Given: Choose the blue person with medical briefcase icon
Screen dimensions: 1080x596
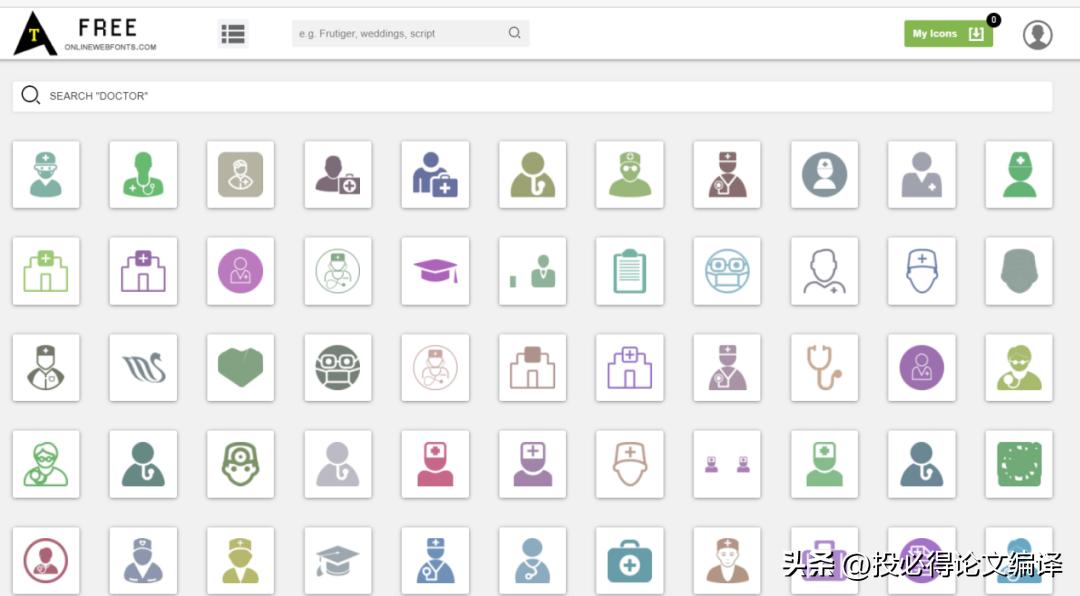Looking at the screenshot, I should pos(435,174).
